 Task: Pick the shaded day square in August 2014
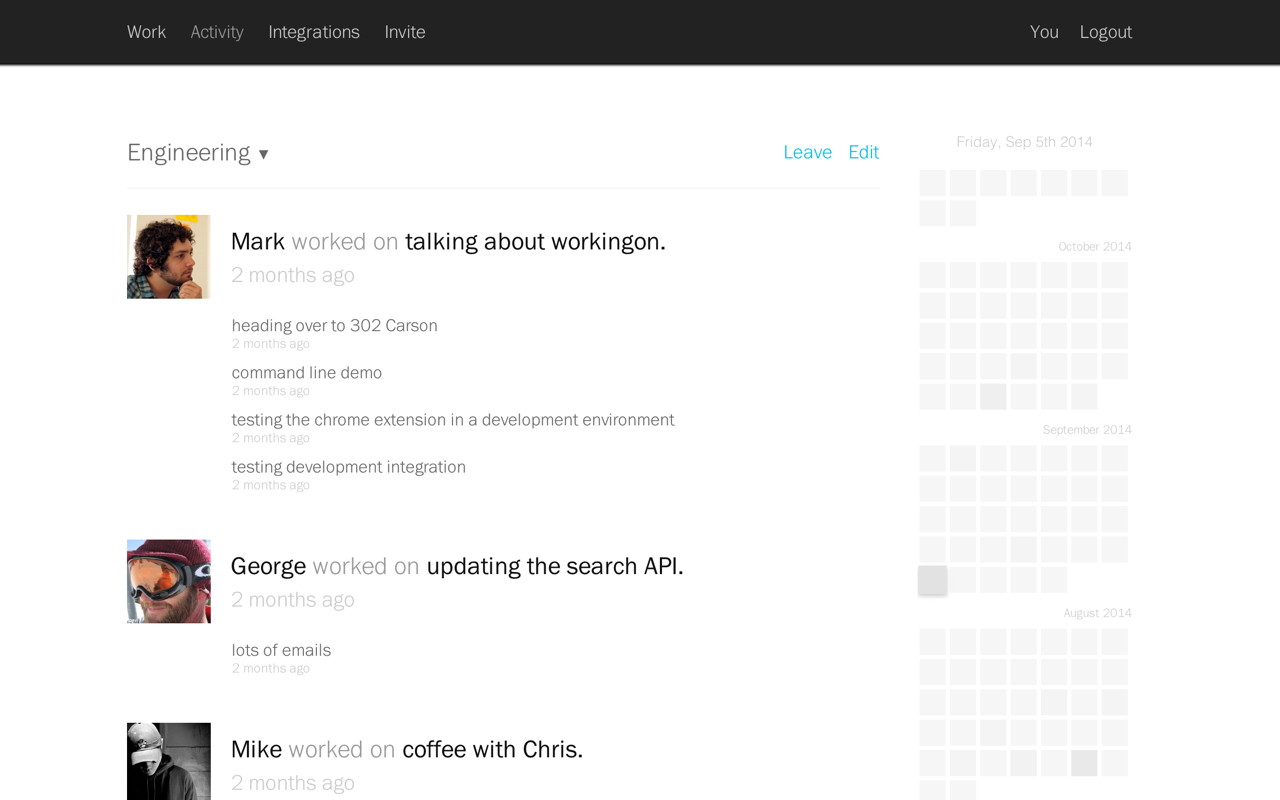(x=1084, y=763)
